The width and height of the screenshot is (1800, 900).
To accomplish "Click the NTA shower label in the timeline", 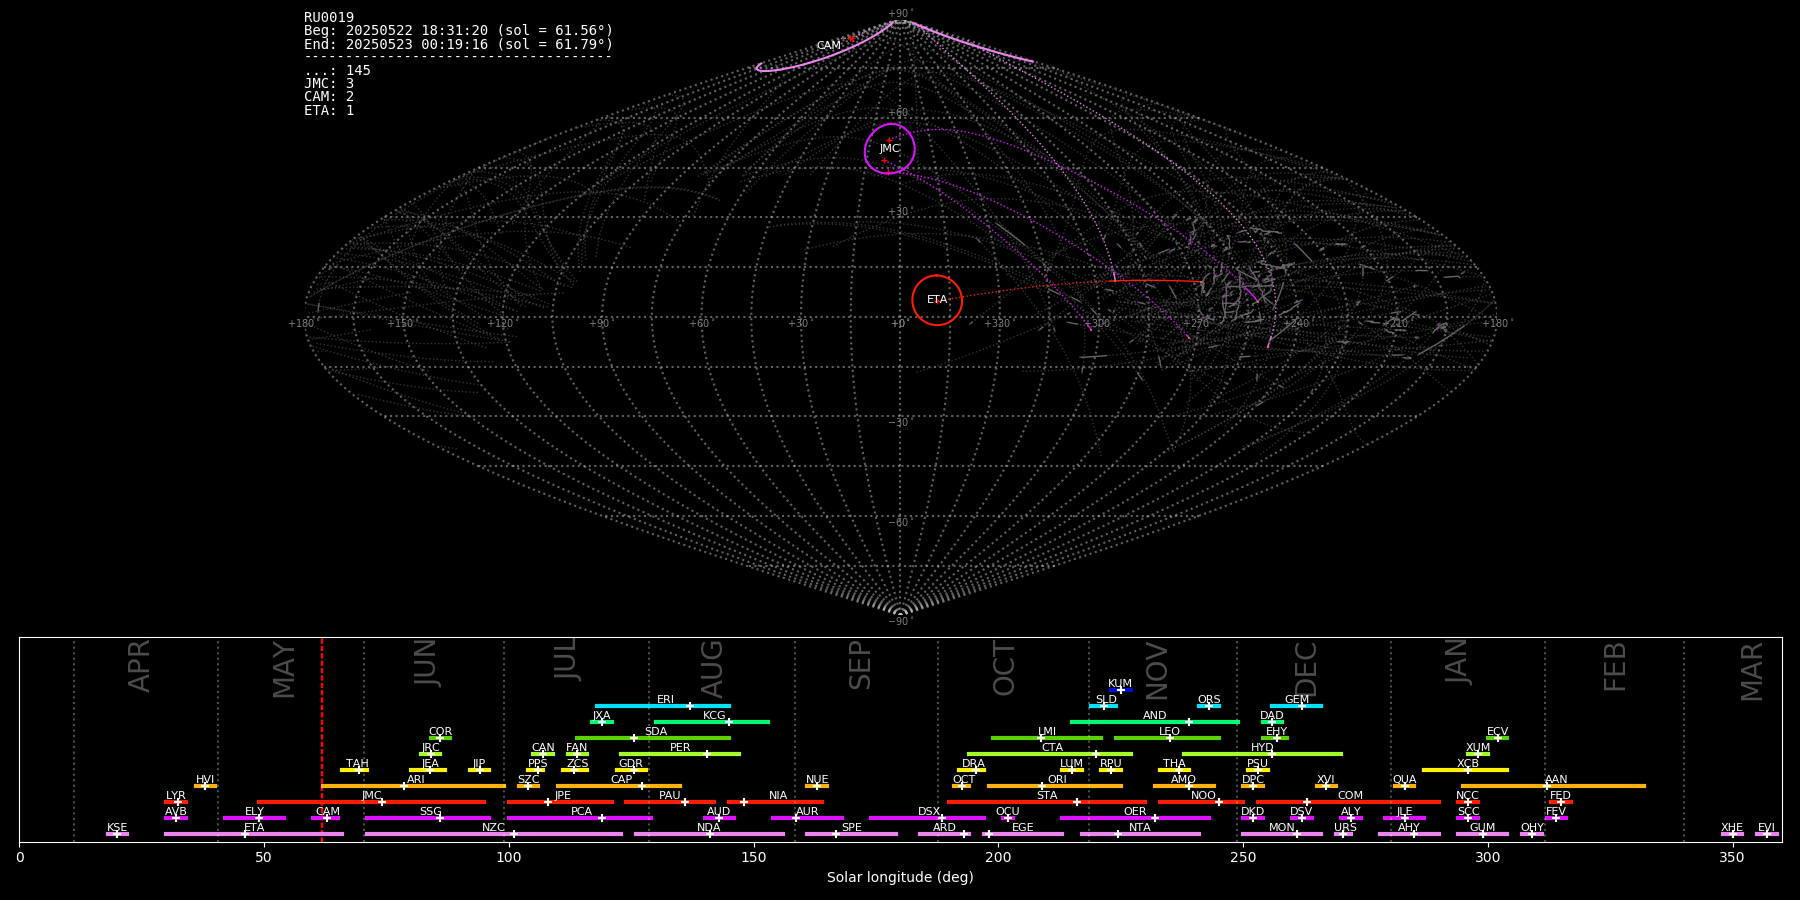I will (1140, 828).
